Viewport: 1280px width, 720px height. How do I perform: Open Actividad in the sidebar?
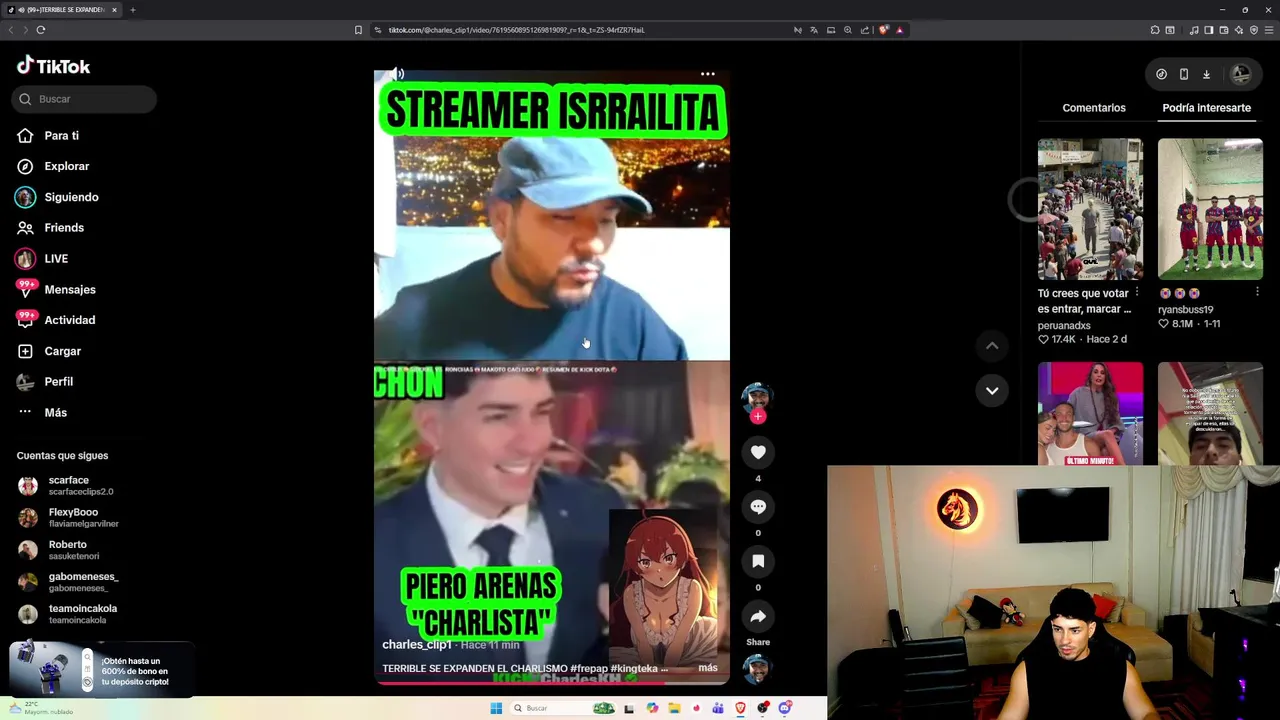pos(70,320)
